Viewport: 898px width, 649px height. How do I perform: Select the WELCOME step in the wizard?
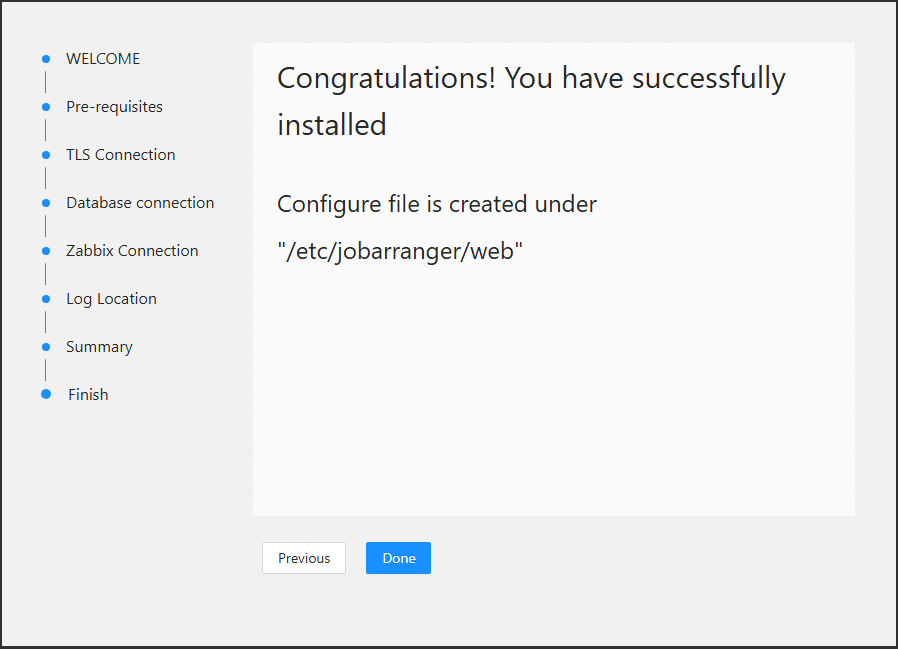click(x=103, y=59)
